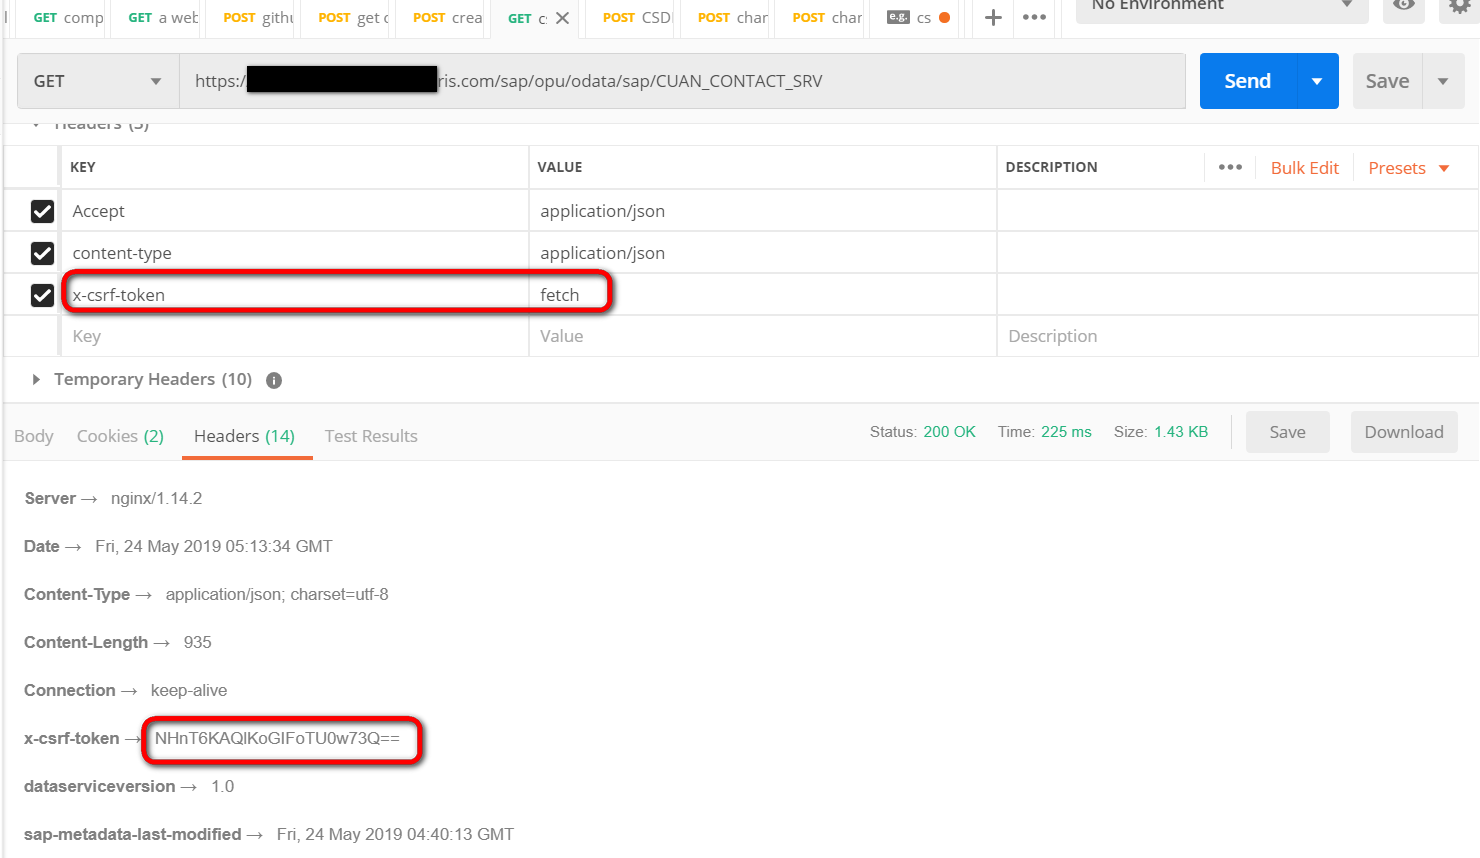Switch to the Cookies response tab
1480x858 pixels.
click(x=119, y=436)
